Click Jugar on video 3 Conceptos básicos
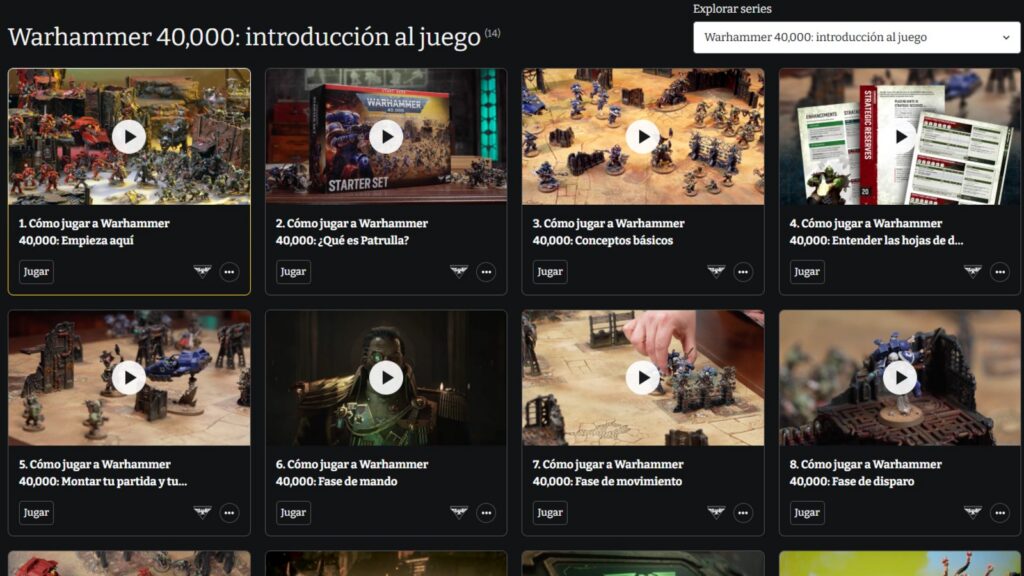 [550, 272]
